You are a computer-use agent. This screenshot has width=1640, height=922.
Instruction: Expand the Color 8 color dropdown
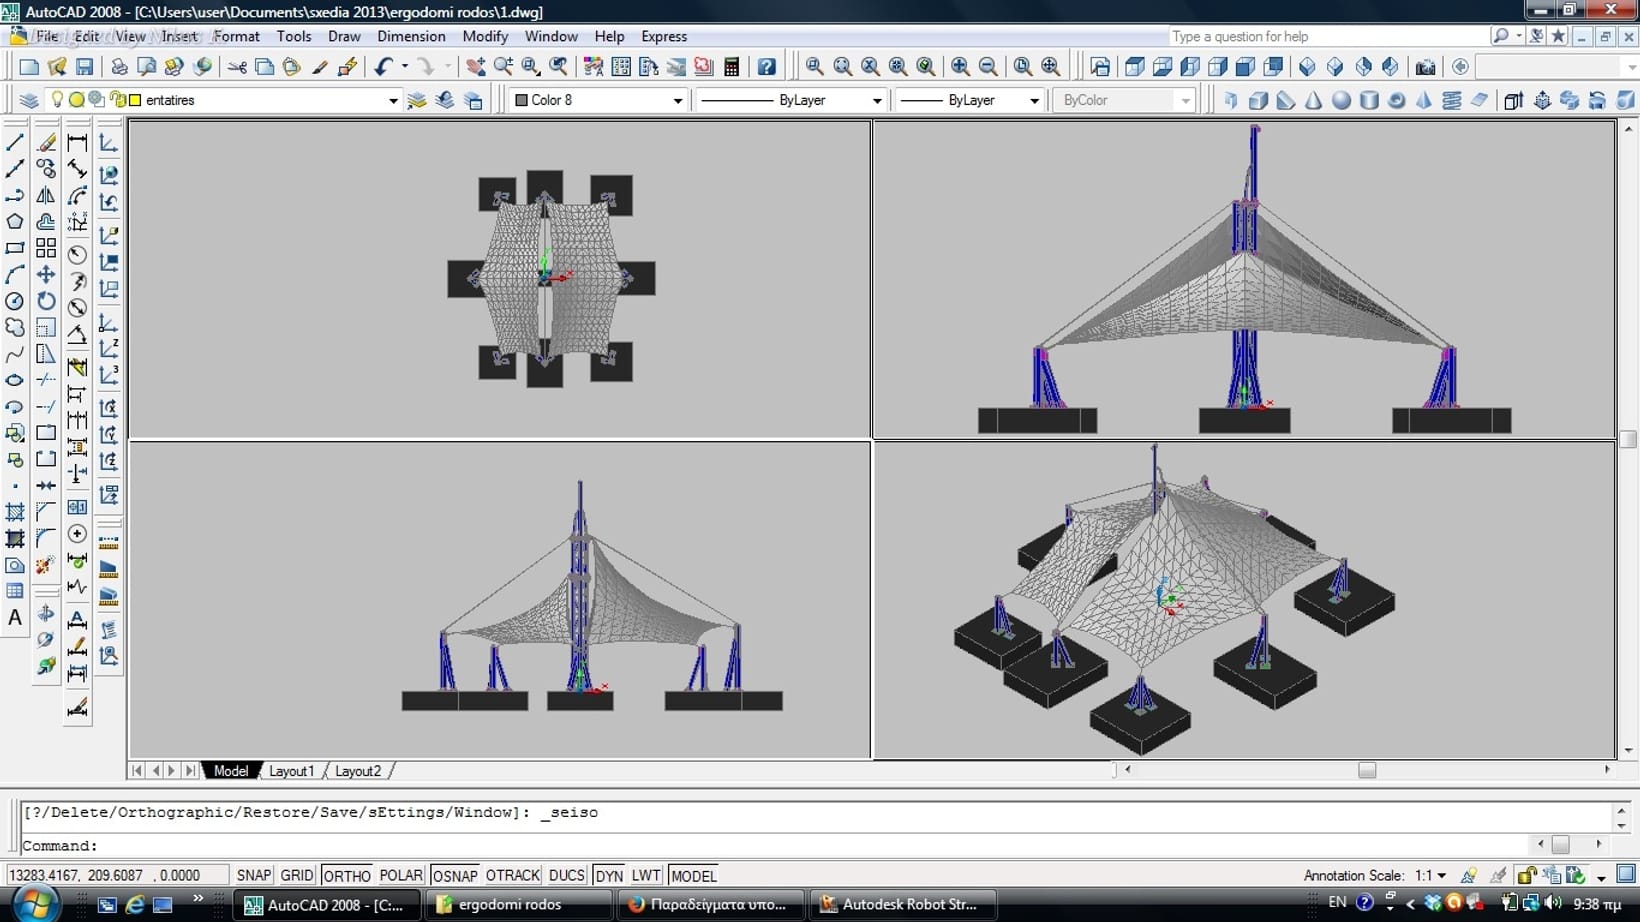point(677,100)
